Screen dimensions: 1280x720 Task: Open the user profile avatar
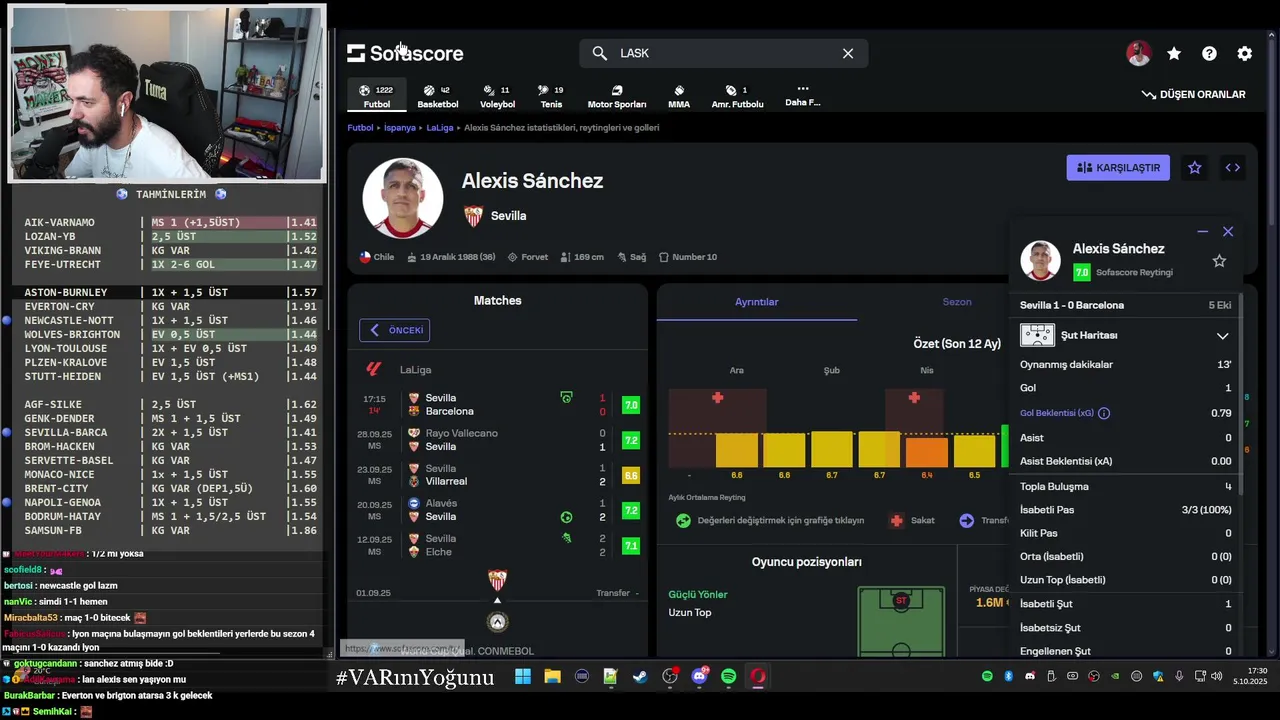[1138, 54]
